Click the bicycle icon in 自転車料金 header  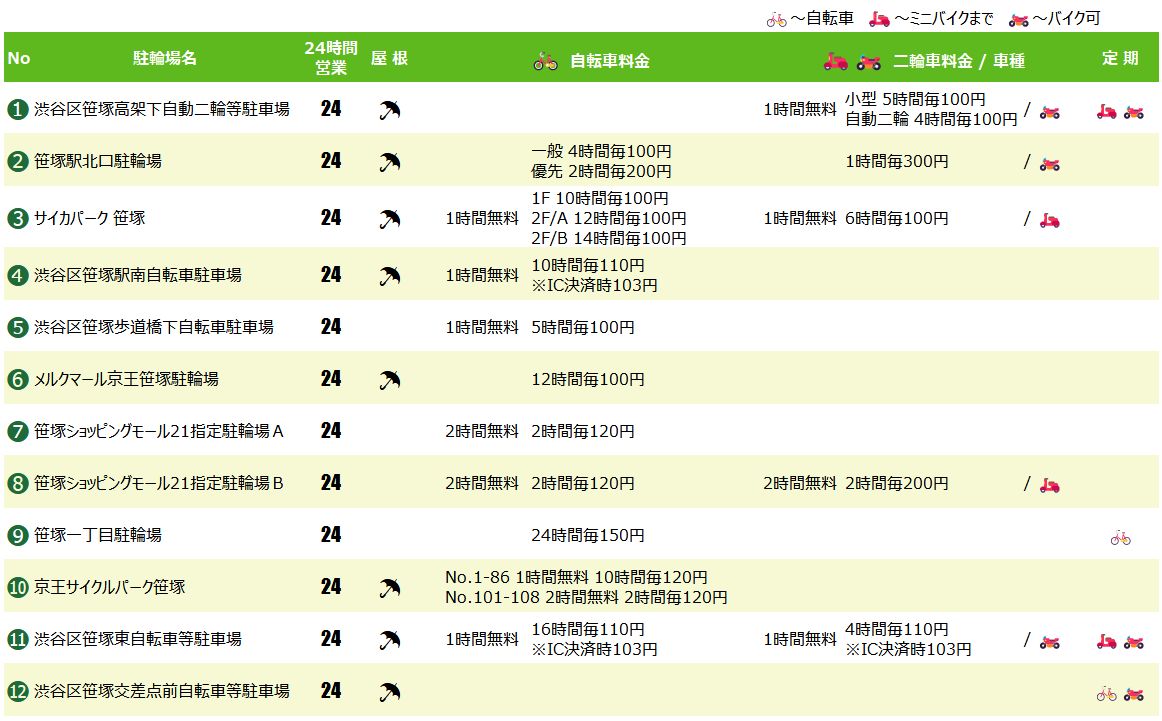(545, 62)
